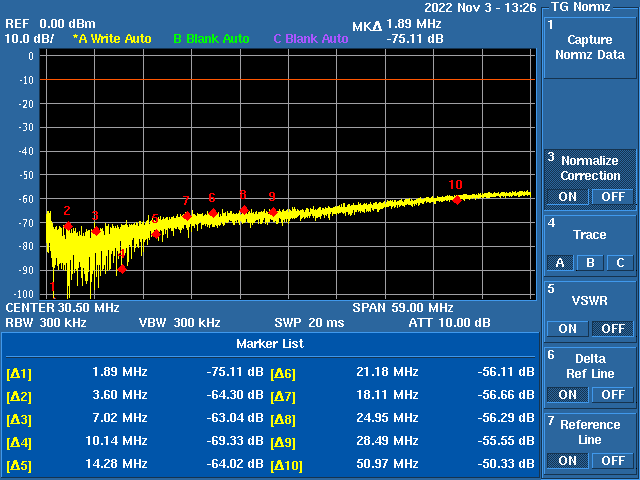Pick Trace C in Trace softkey

pos(620,263)
